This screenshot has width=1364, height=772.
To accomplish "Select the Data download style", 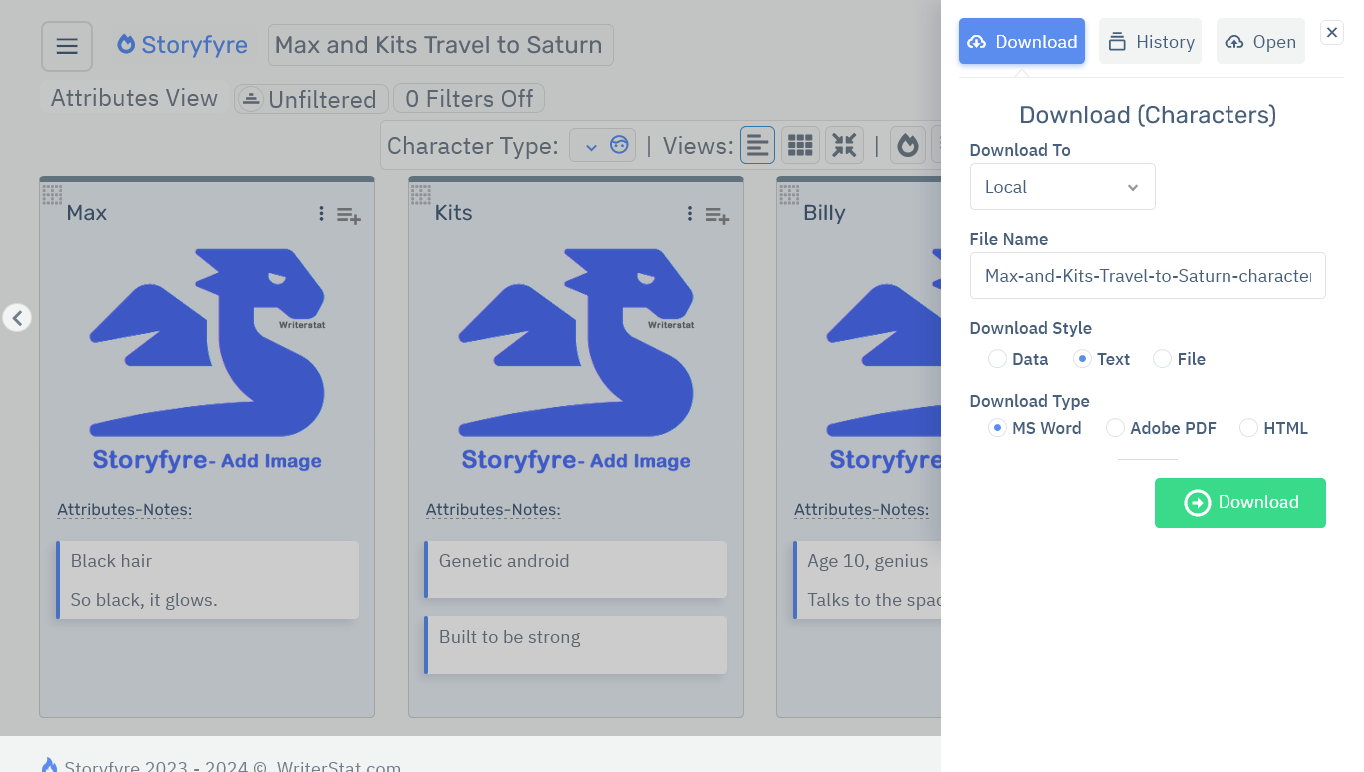I will (x=997, y=358).
